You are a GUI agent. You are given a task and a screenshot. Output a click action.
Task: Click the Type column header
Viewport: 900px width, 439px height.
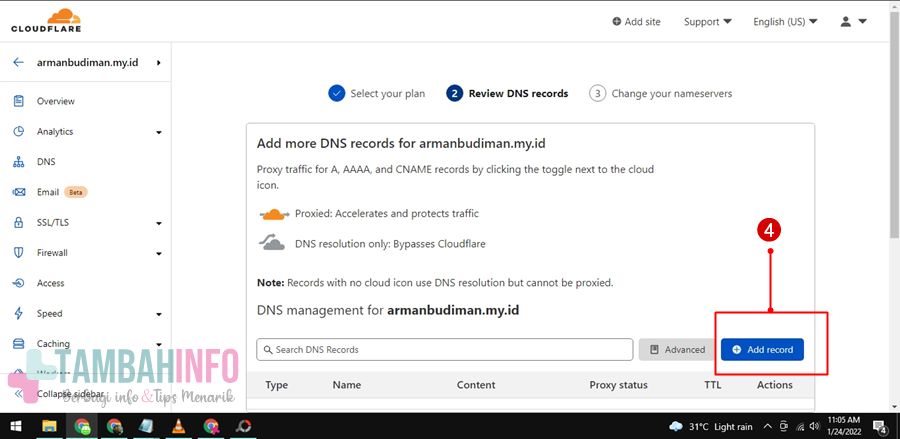pyautogui.click(x=277, y=385)
